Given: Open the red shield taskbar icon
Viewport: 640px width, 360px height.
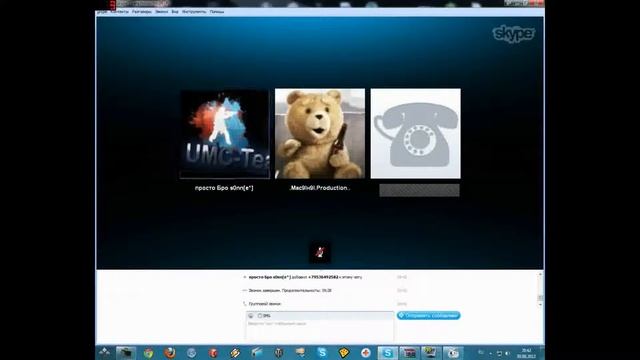Looking at the screenshot, I should pos(213,352).
